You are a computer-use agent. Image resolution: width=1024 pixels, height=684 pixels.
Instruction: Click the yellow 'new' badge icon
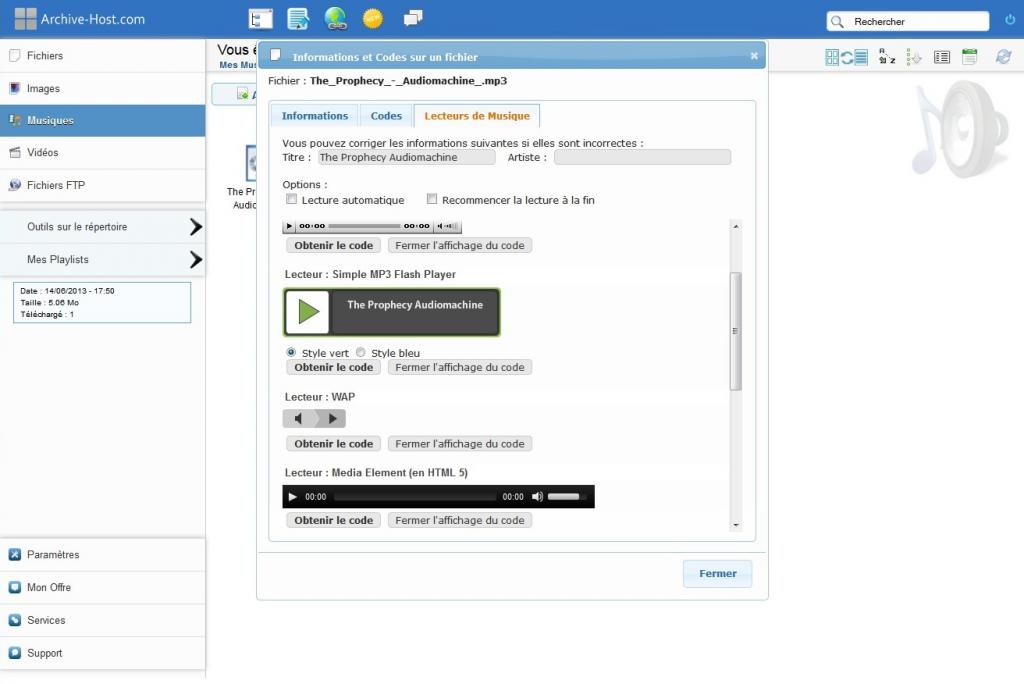(372, 19)
